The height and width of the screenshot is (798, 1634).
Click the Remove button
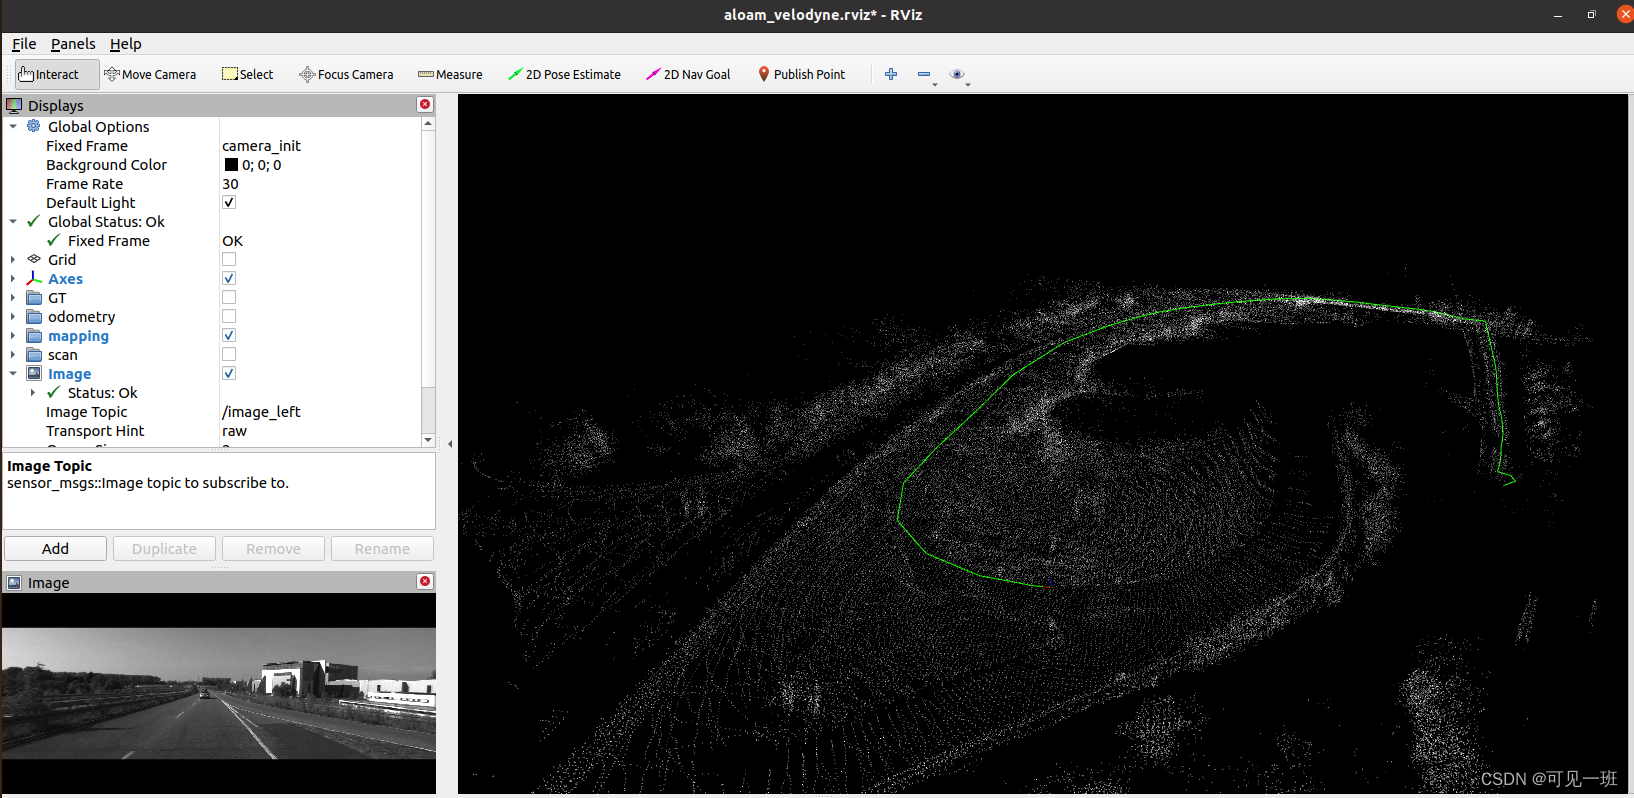pos(273,549)
